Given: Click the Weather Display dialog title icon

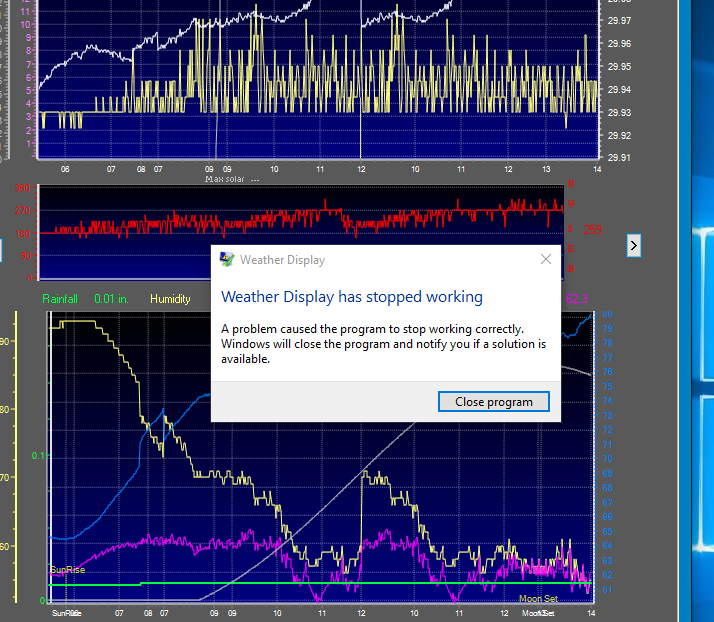Looking at the screenshot, I should (x=227, y=260).
